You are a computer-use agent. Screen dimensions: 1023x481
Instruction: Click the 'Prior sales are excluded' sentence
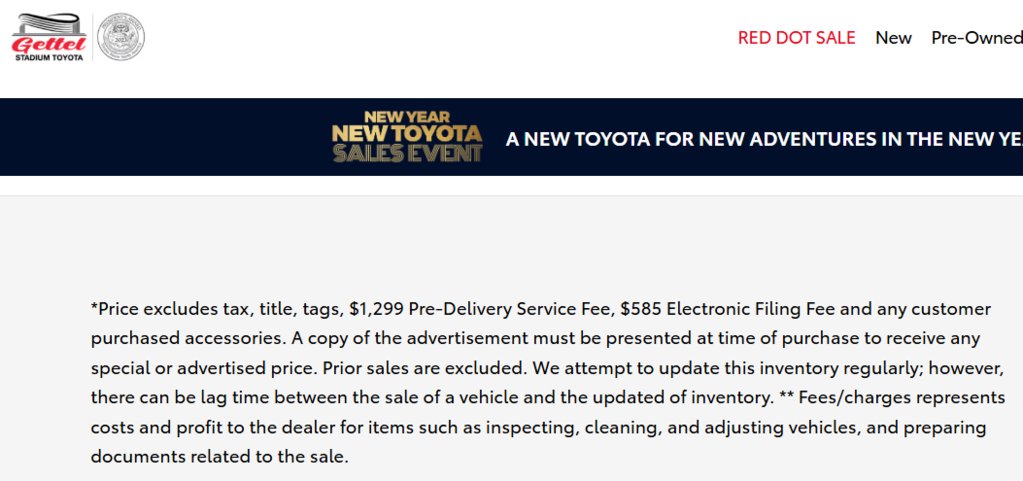pyautogui.click(x=424, y=368)
